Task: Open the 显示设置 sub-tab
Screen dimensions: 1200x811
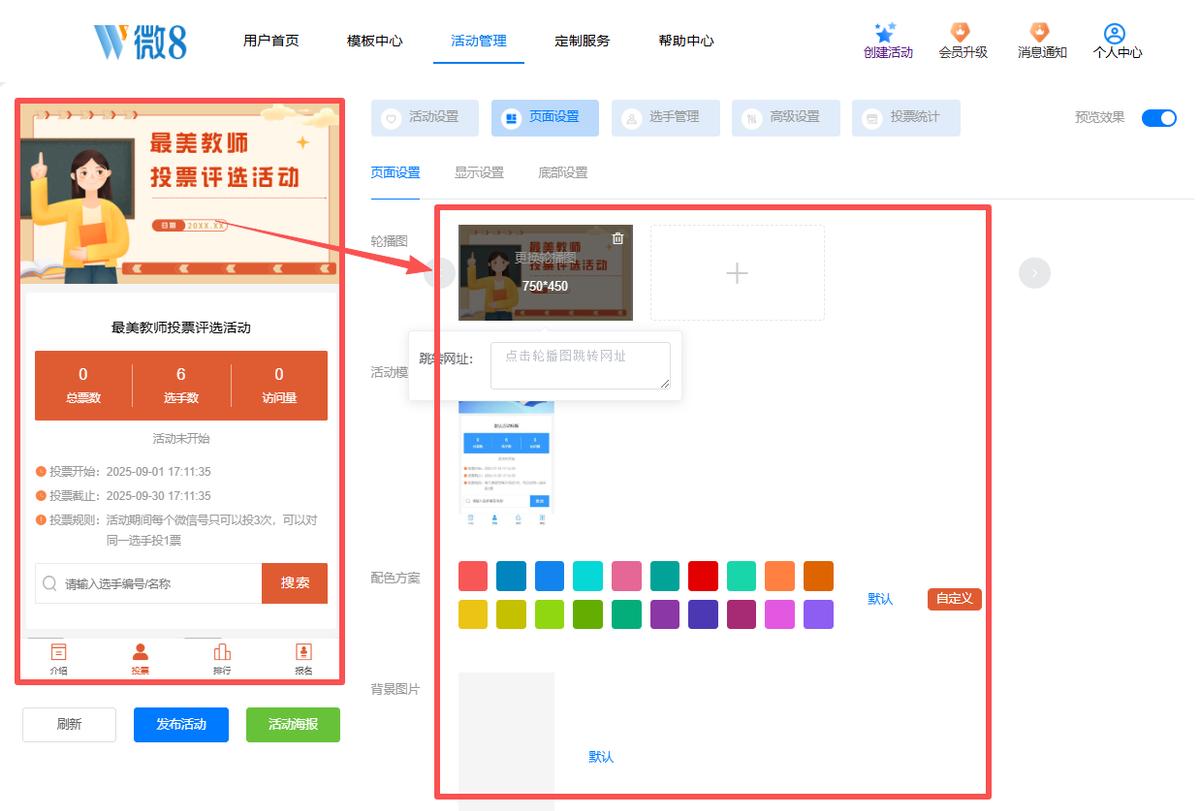Action: (x=479, y=172)
